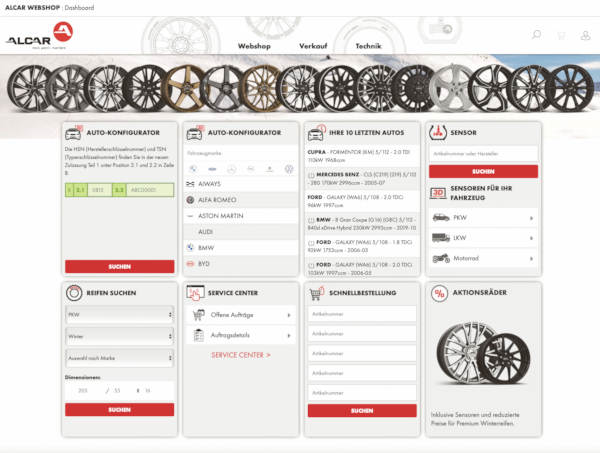This screenshot has height=453, width=600.
Task: Open the PKW vehicle type dropdown in Reifen suchen
Action: pos(119,314)
